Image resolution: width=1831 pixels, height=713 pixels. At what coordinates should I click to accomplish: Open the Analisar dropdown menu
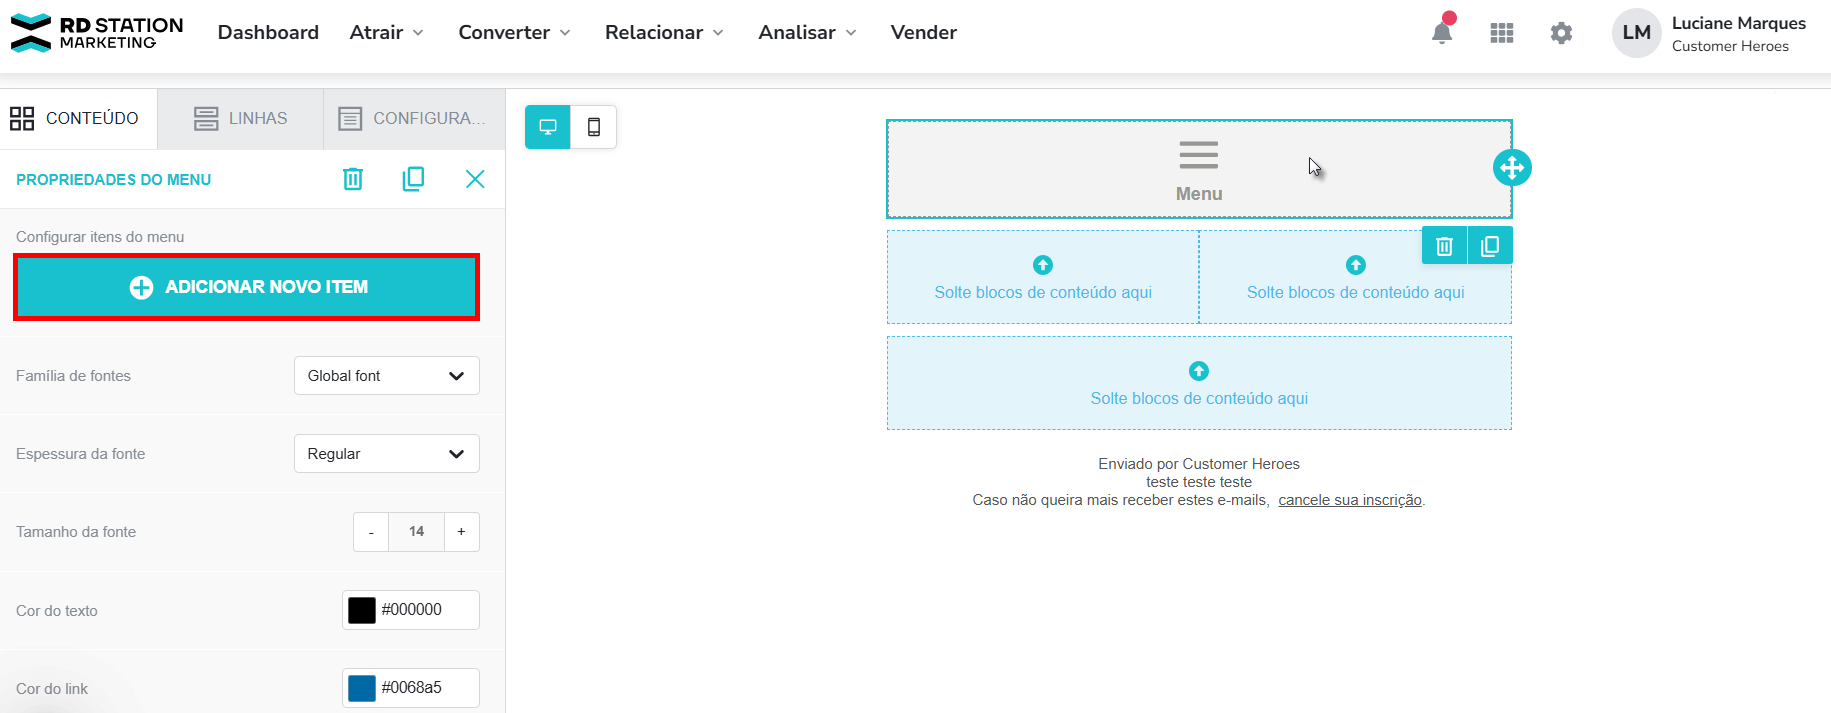(808, 33)
